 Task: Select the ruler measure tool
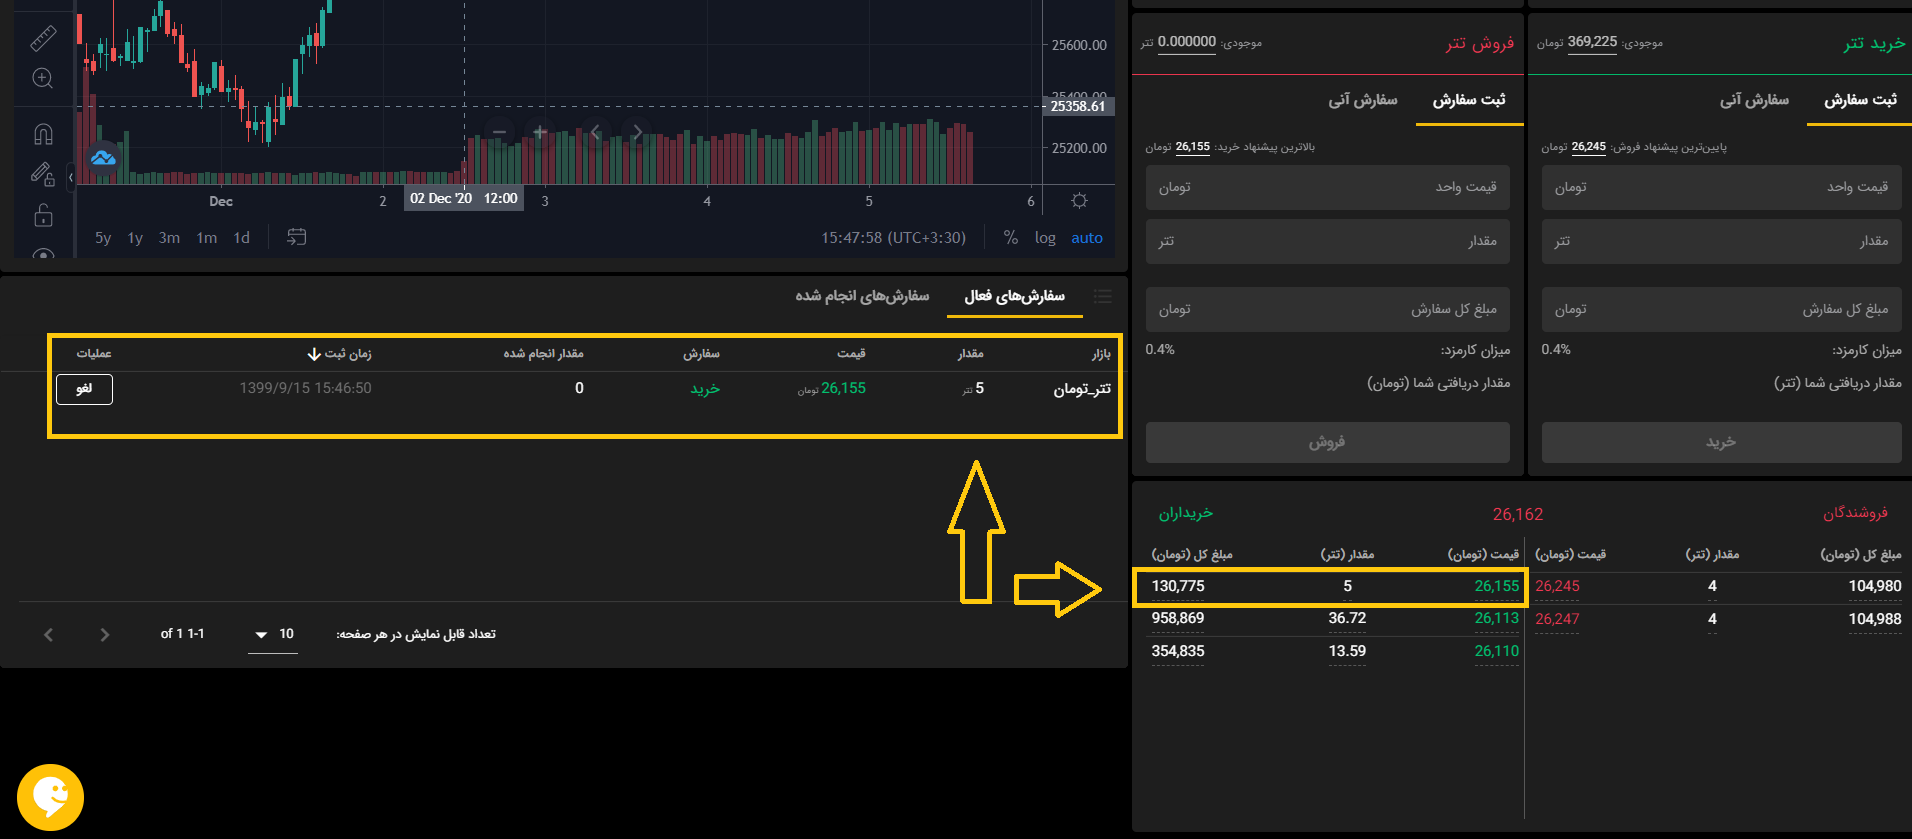43,38
